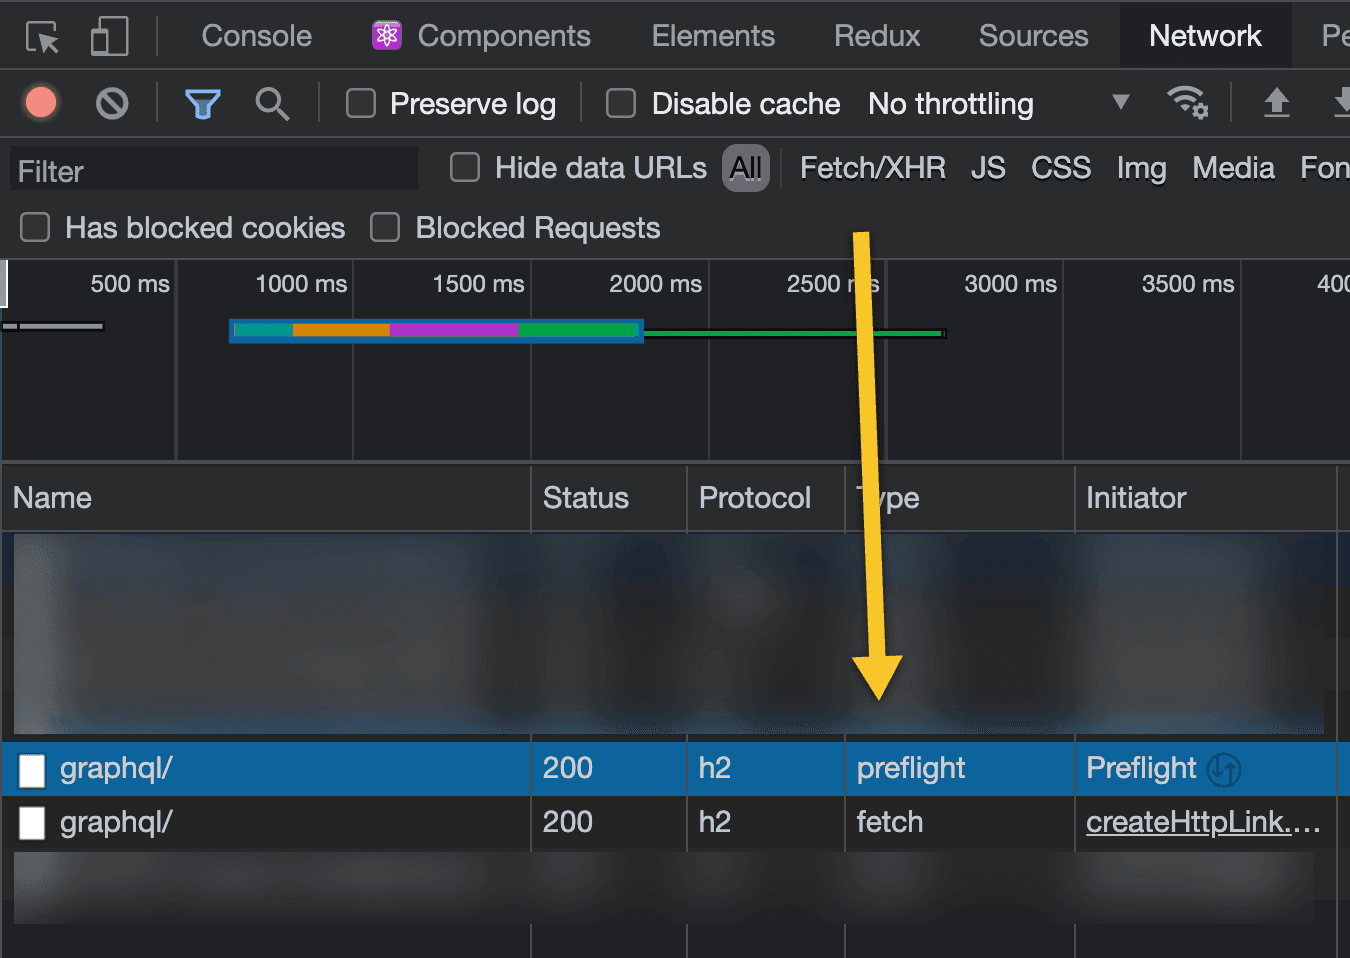Filter requests by Media
Image resolution: width=1350 pixels, height=958 pixels.
click(x=1233, y=168)
